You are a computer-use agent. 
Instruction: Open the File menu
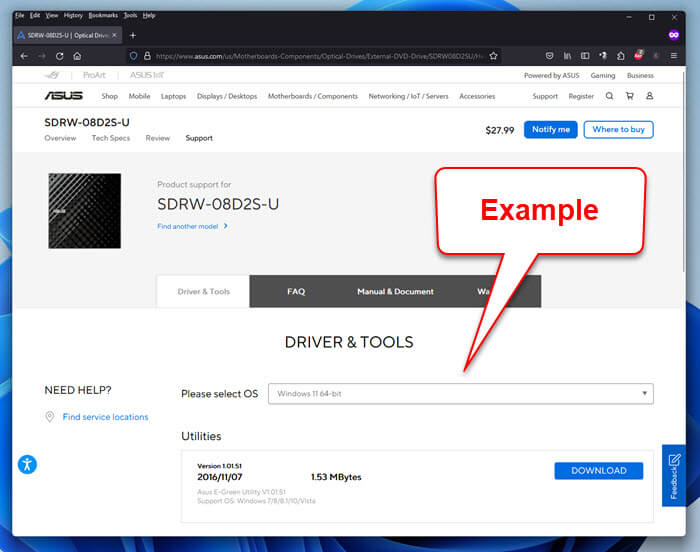20,15
